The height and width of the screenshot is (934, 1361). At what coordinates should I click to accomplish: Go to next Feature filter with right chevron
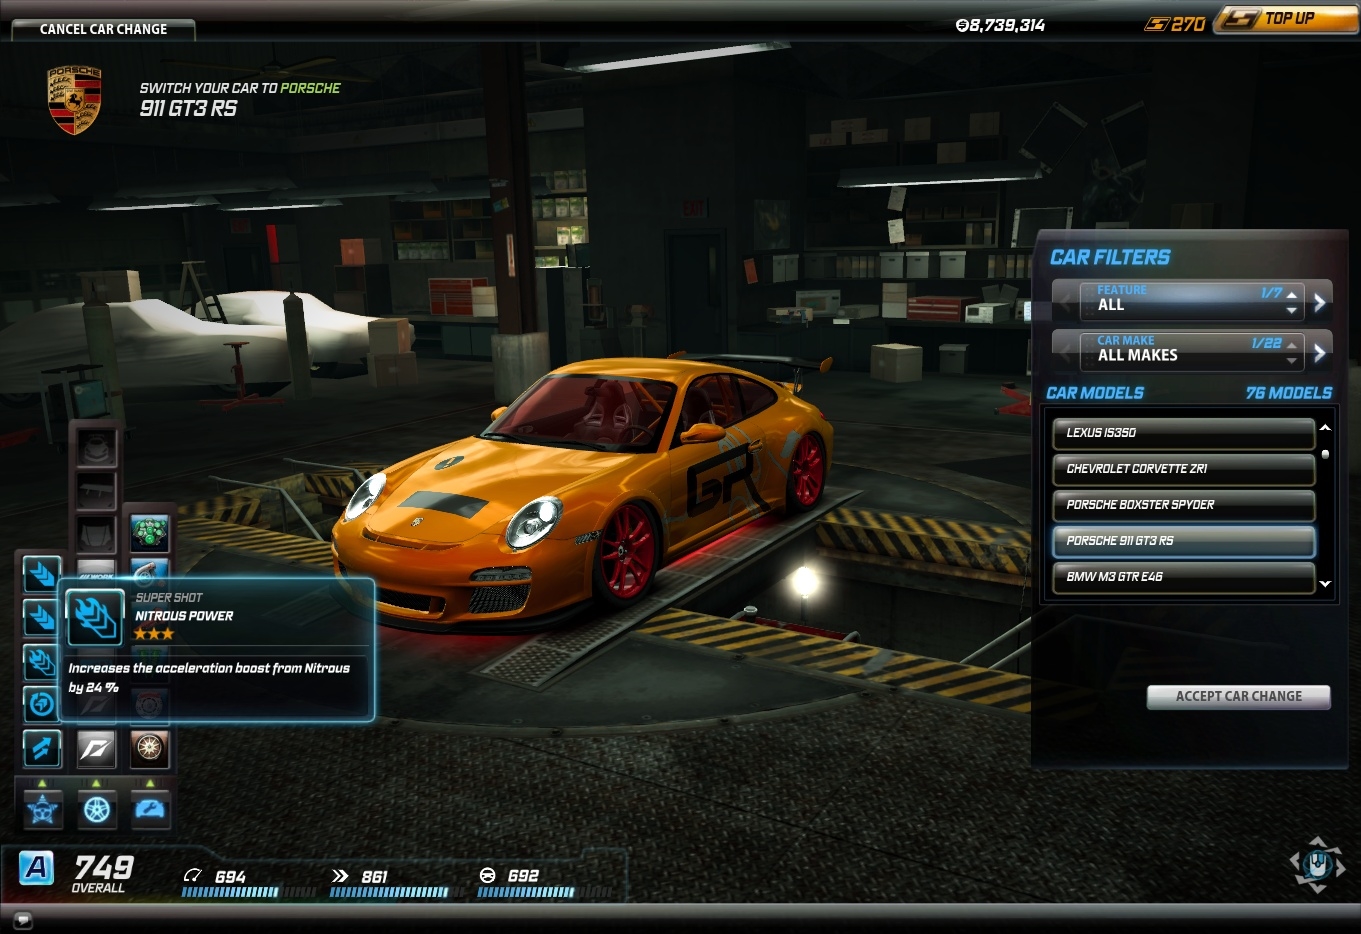coord(1320,301)
